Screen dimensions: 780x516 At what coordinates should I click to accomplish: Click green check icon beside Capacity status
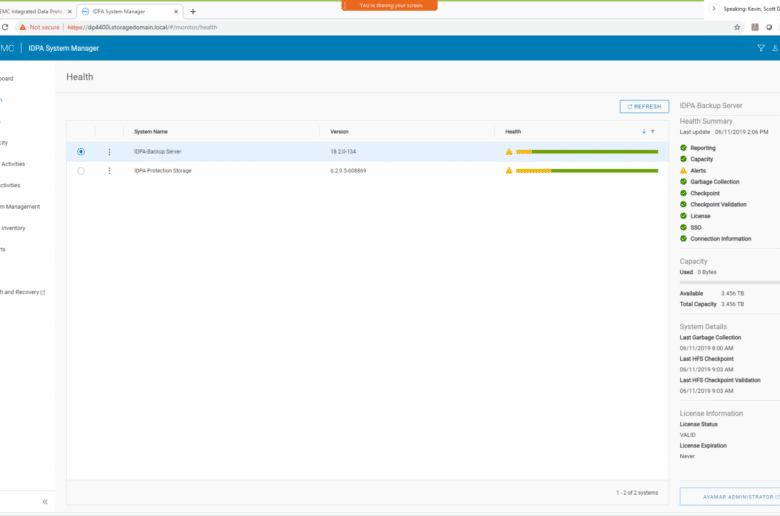[x=683, y=159]
